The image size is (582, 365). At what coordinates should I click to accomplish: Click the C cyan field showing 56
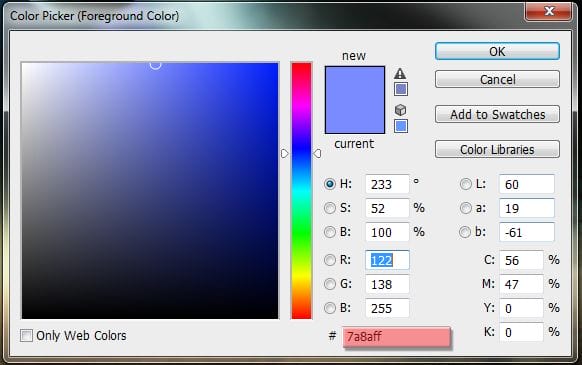[x=521, y=260]
